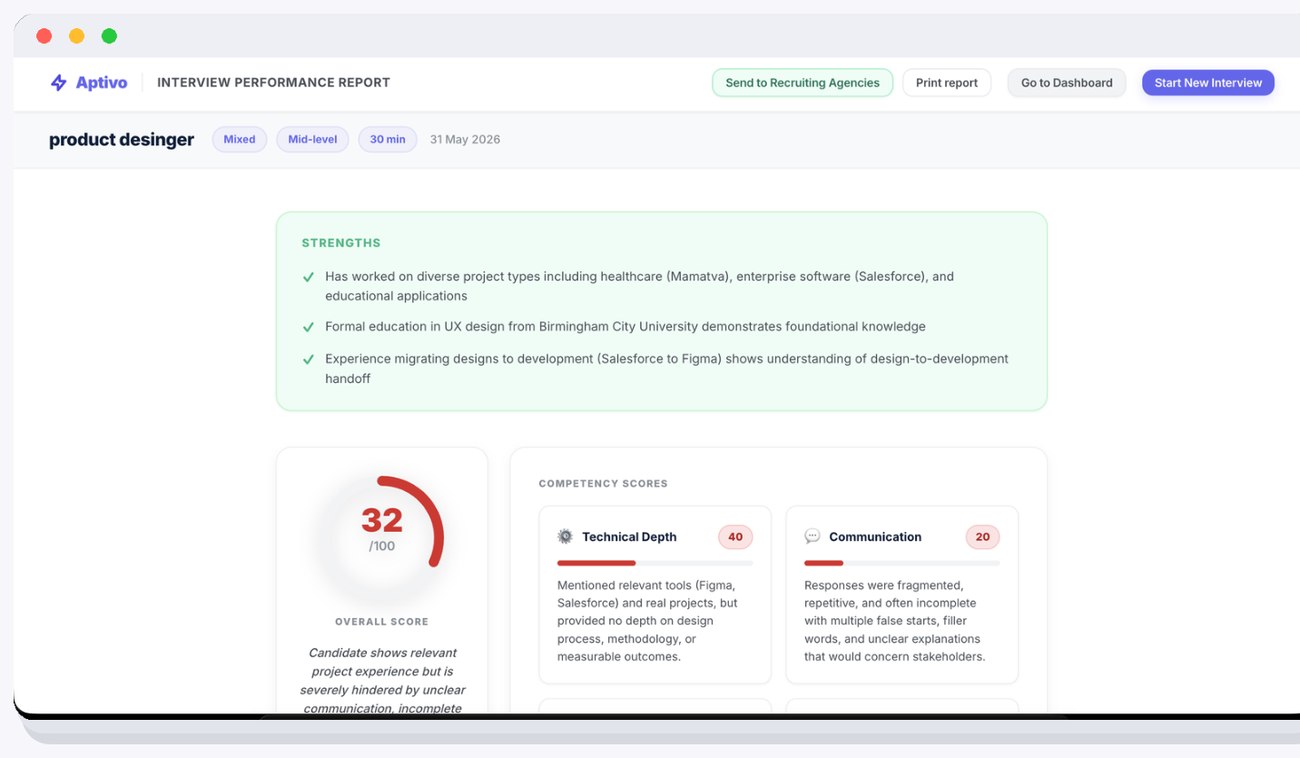Click the green maximize window button
This screenshot has width=1300, height=758.
[109, 36]
